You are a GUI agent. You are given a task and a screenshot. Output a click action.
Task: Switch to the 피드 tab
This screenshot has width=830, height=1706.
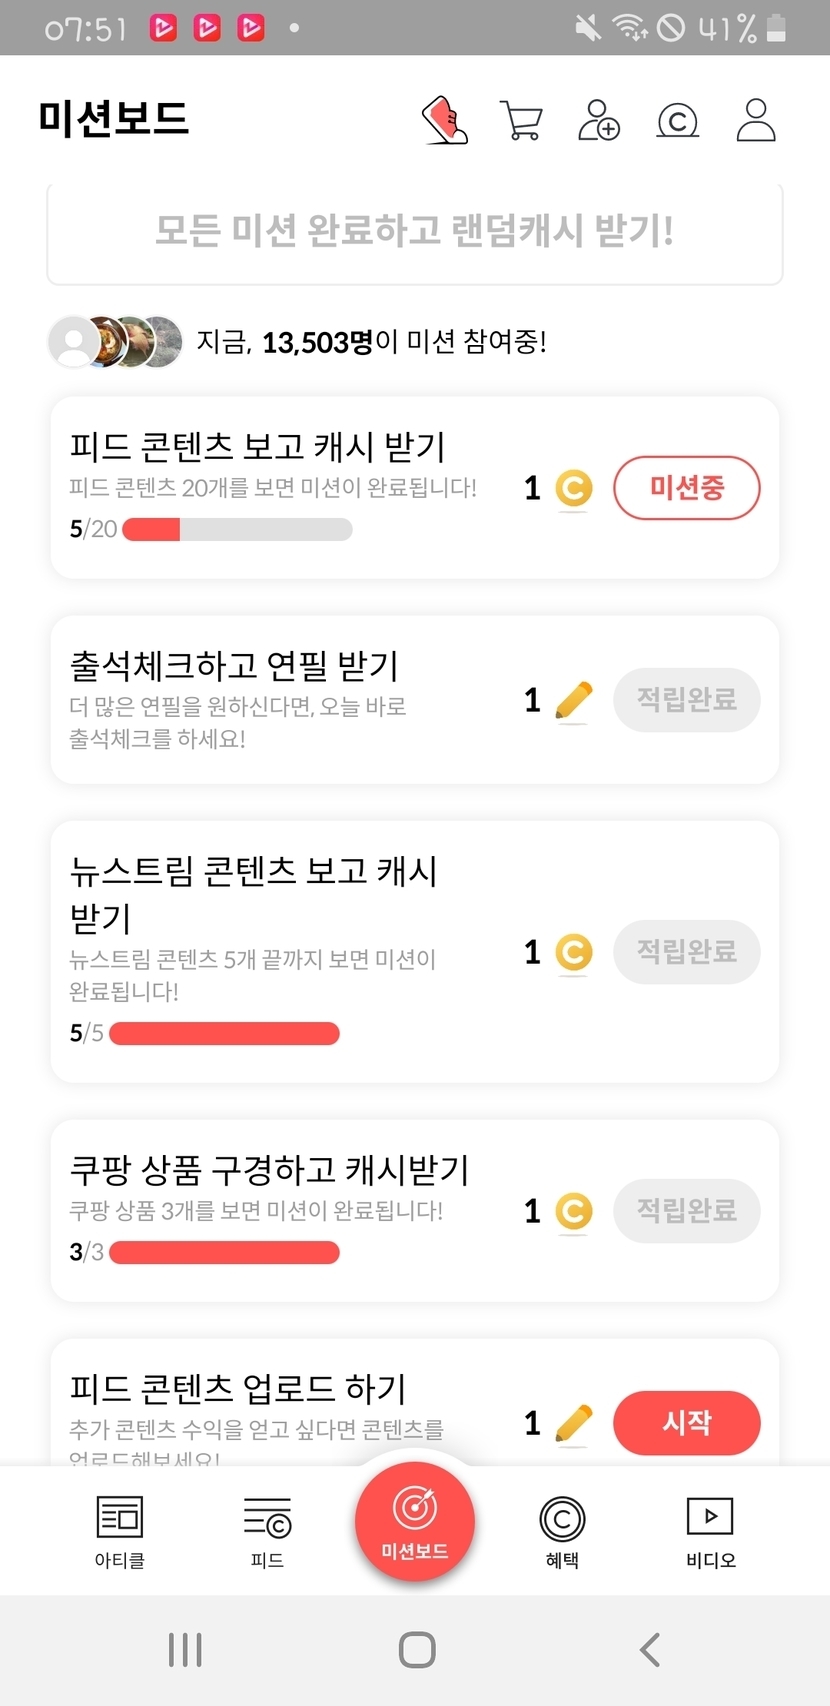pos(267,1531)
